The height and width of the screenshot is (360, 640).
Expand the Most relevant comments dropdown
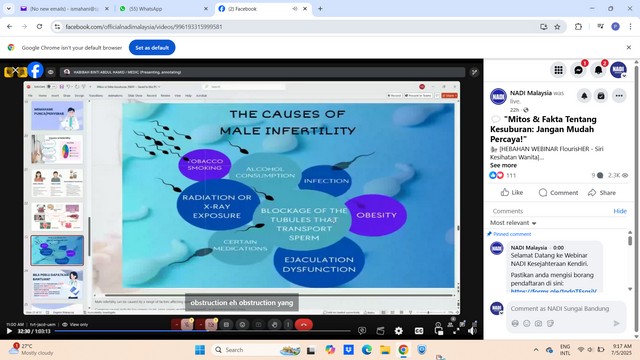513,223
